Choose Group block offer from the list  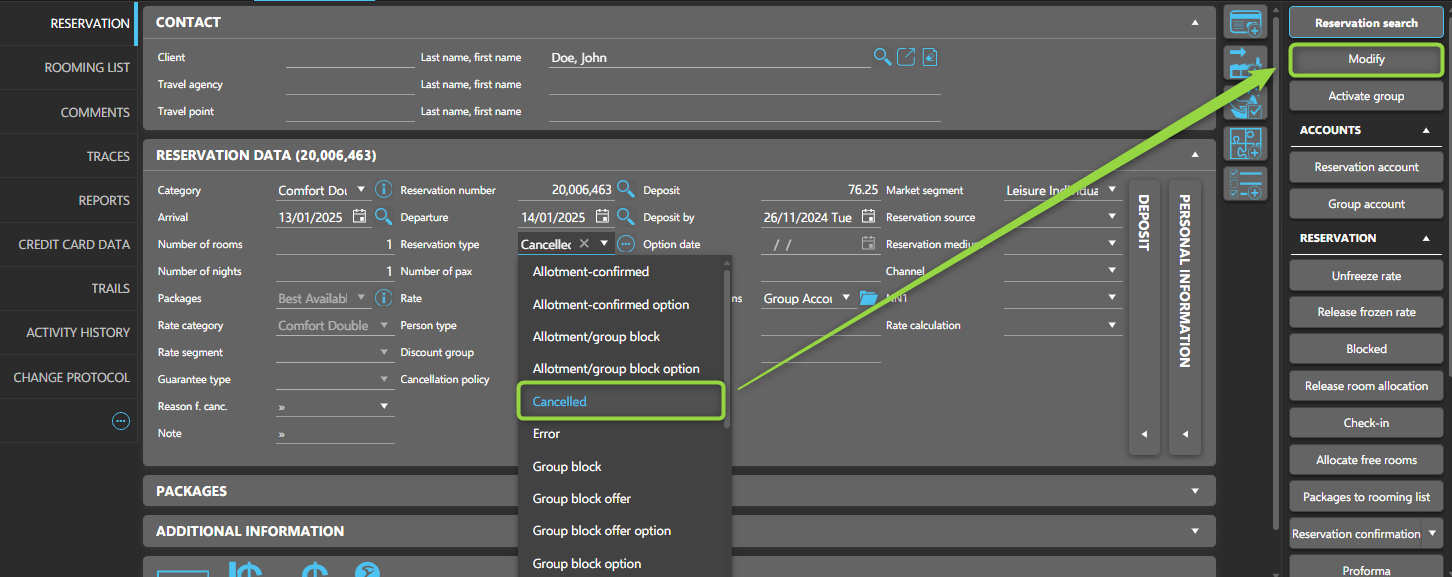(582, 498)
